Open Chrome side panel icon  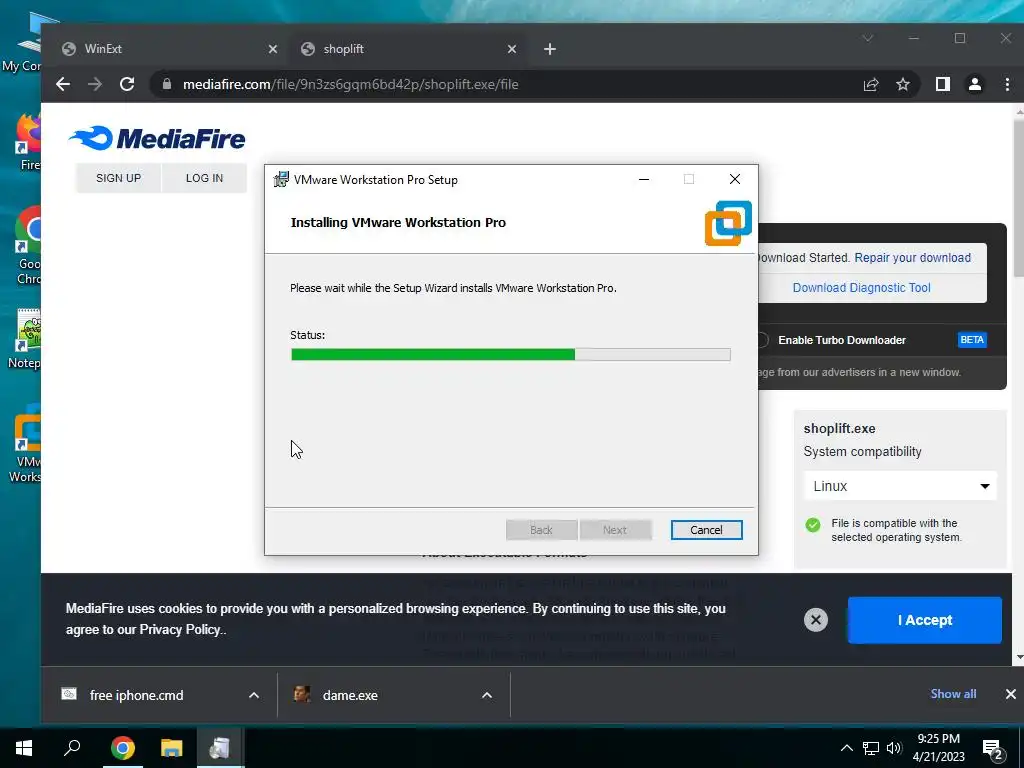pos(942,84)
